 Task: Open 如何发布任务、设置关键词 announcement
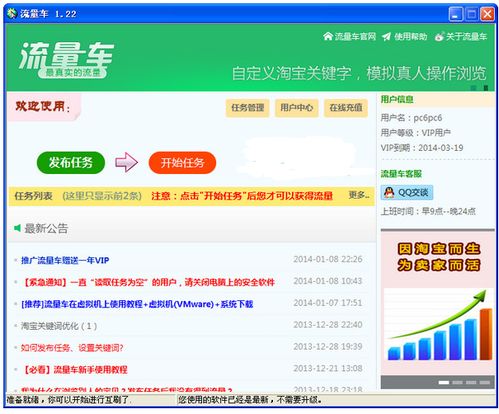tap(72, 348)
